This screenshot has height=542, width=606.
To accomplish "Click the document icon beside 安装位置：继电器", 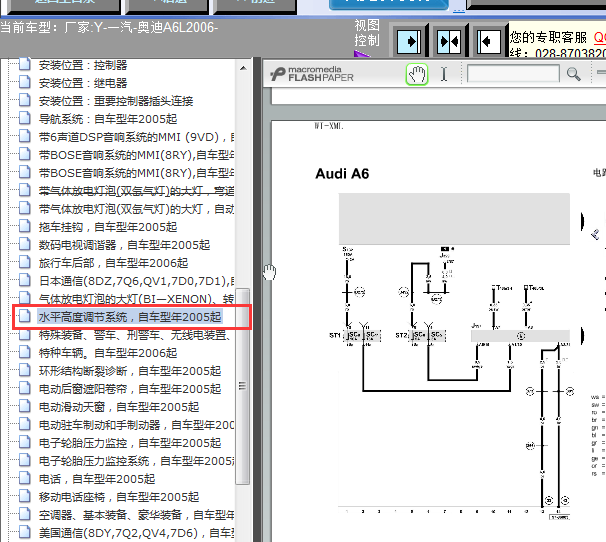I will pyautogui.click(x=25, y=82).
